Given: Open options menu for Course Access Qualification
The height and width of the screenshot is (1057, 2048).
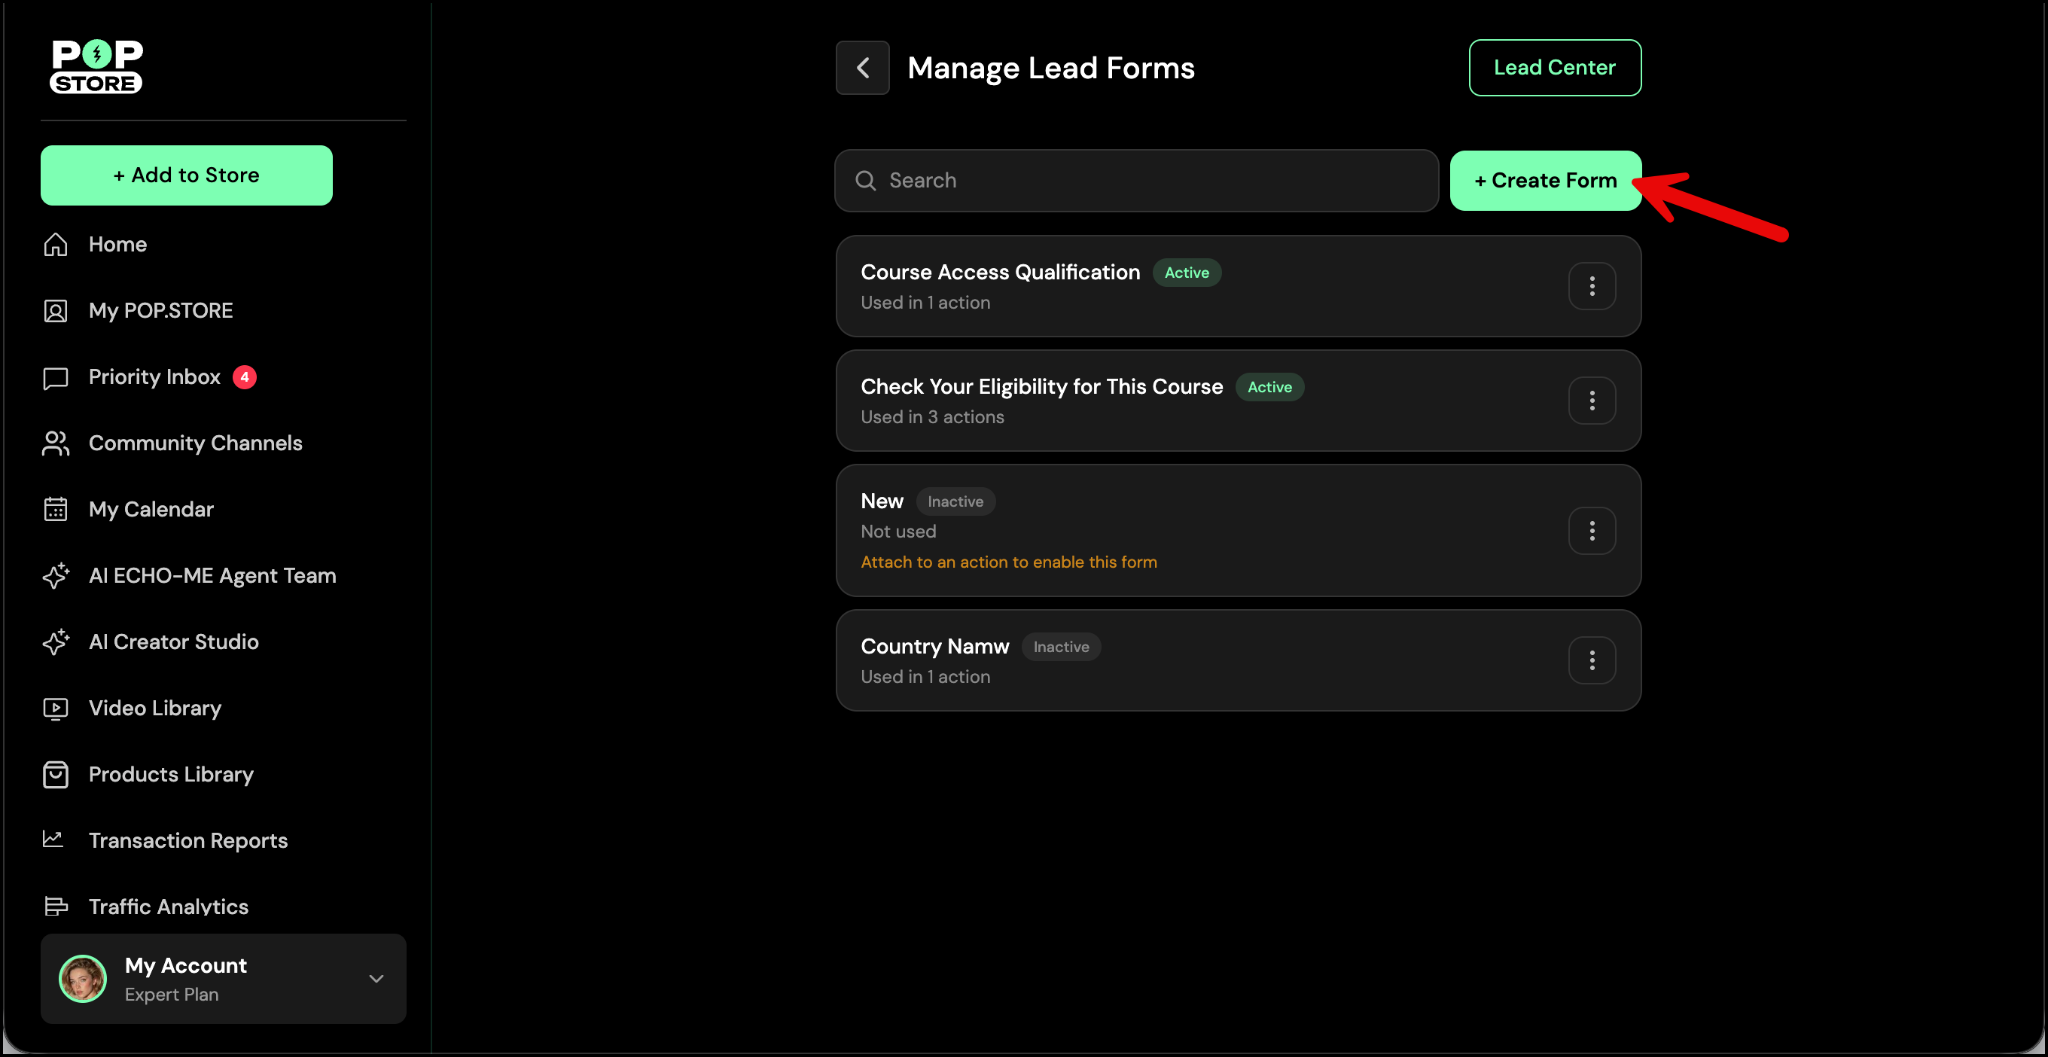Looking at the screenshot, I should tap(1591, 287).
